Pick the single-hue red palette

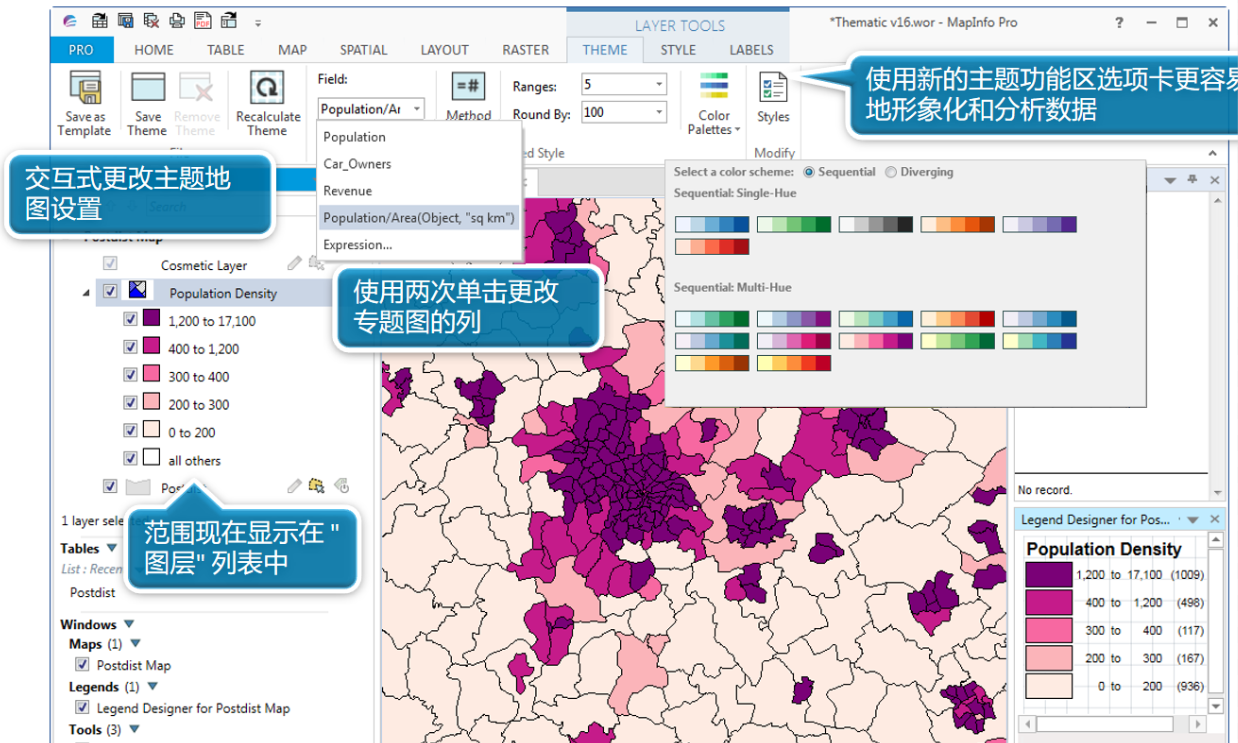712,246
